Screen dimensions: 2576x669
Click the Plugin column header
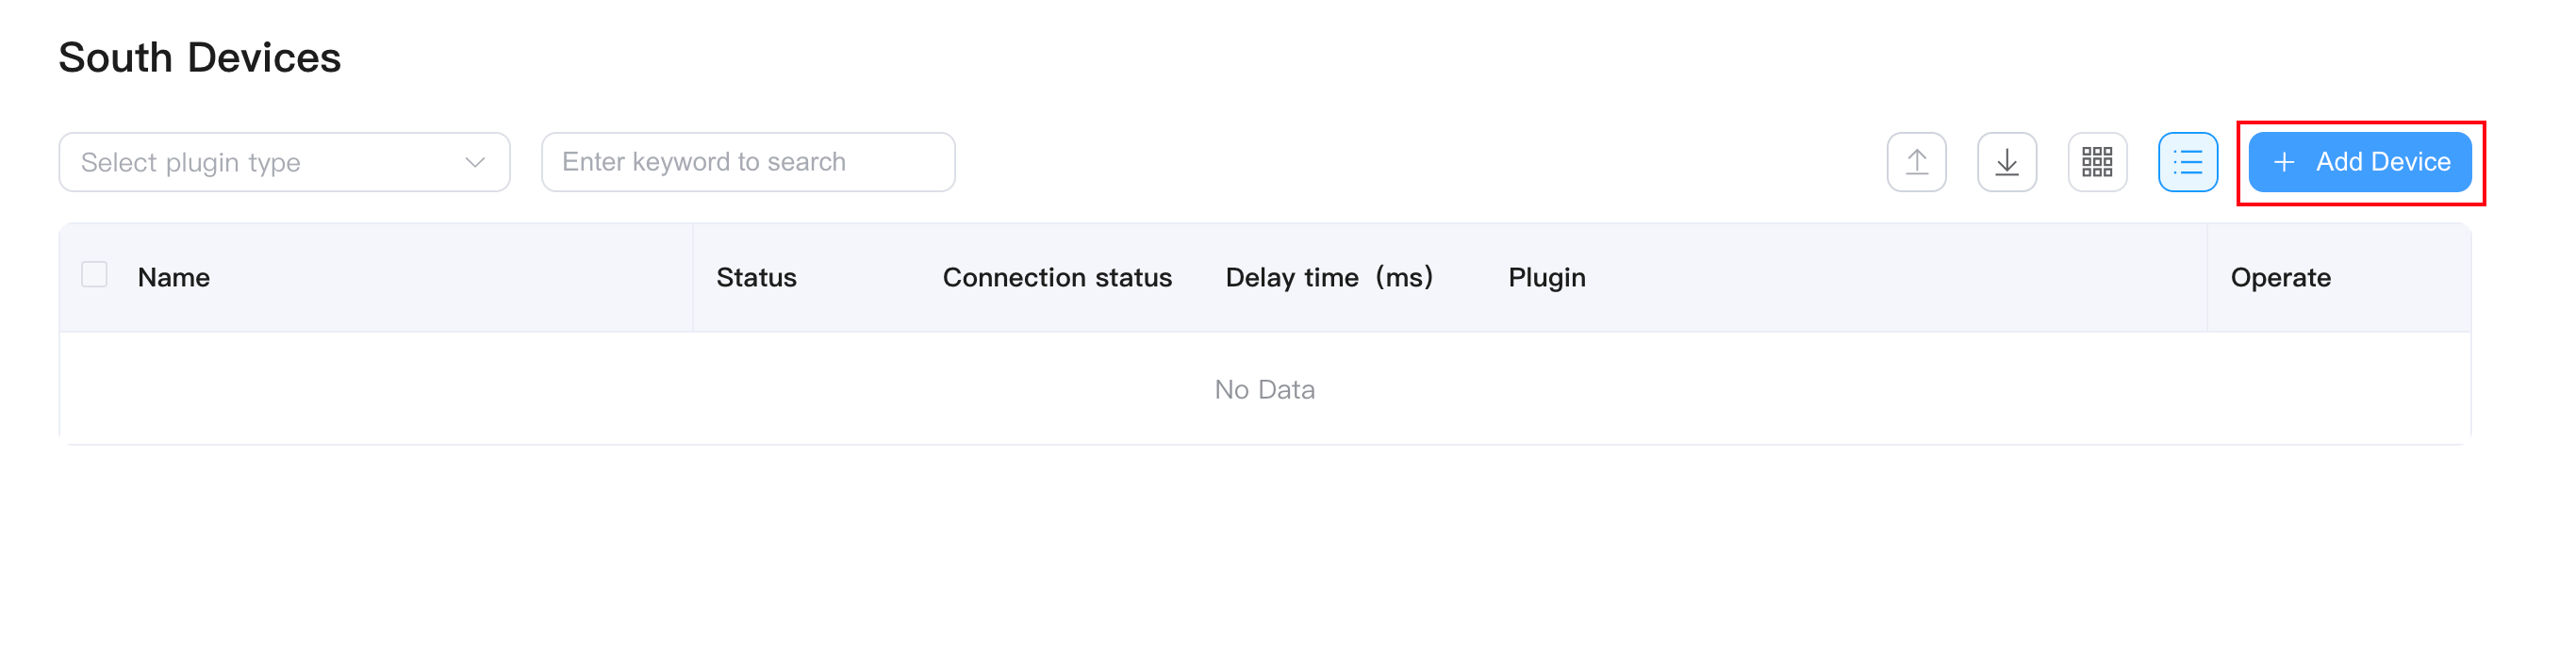tap(1546, 278)
